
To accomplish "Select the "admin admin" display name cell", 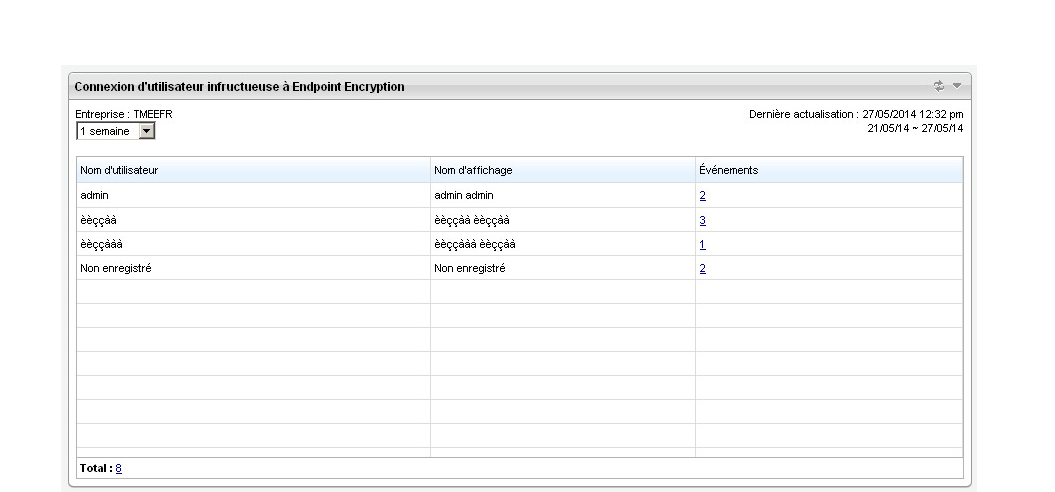I will [x=464, y=196].
